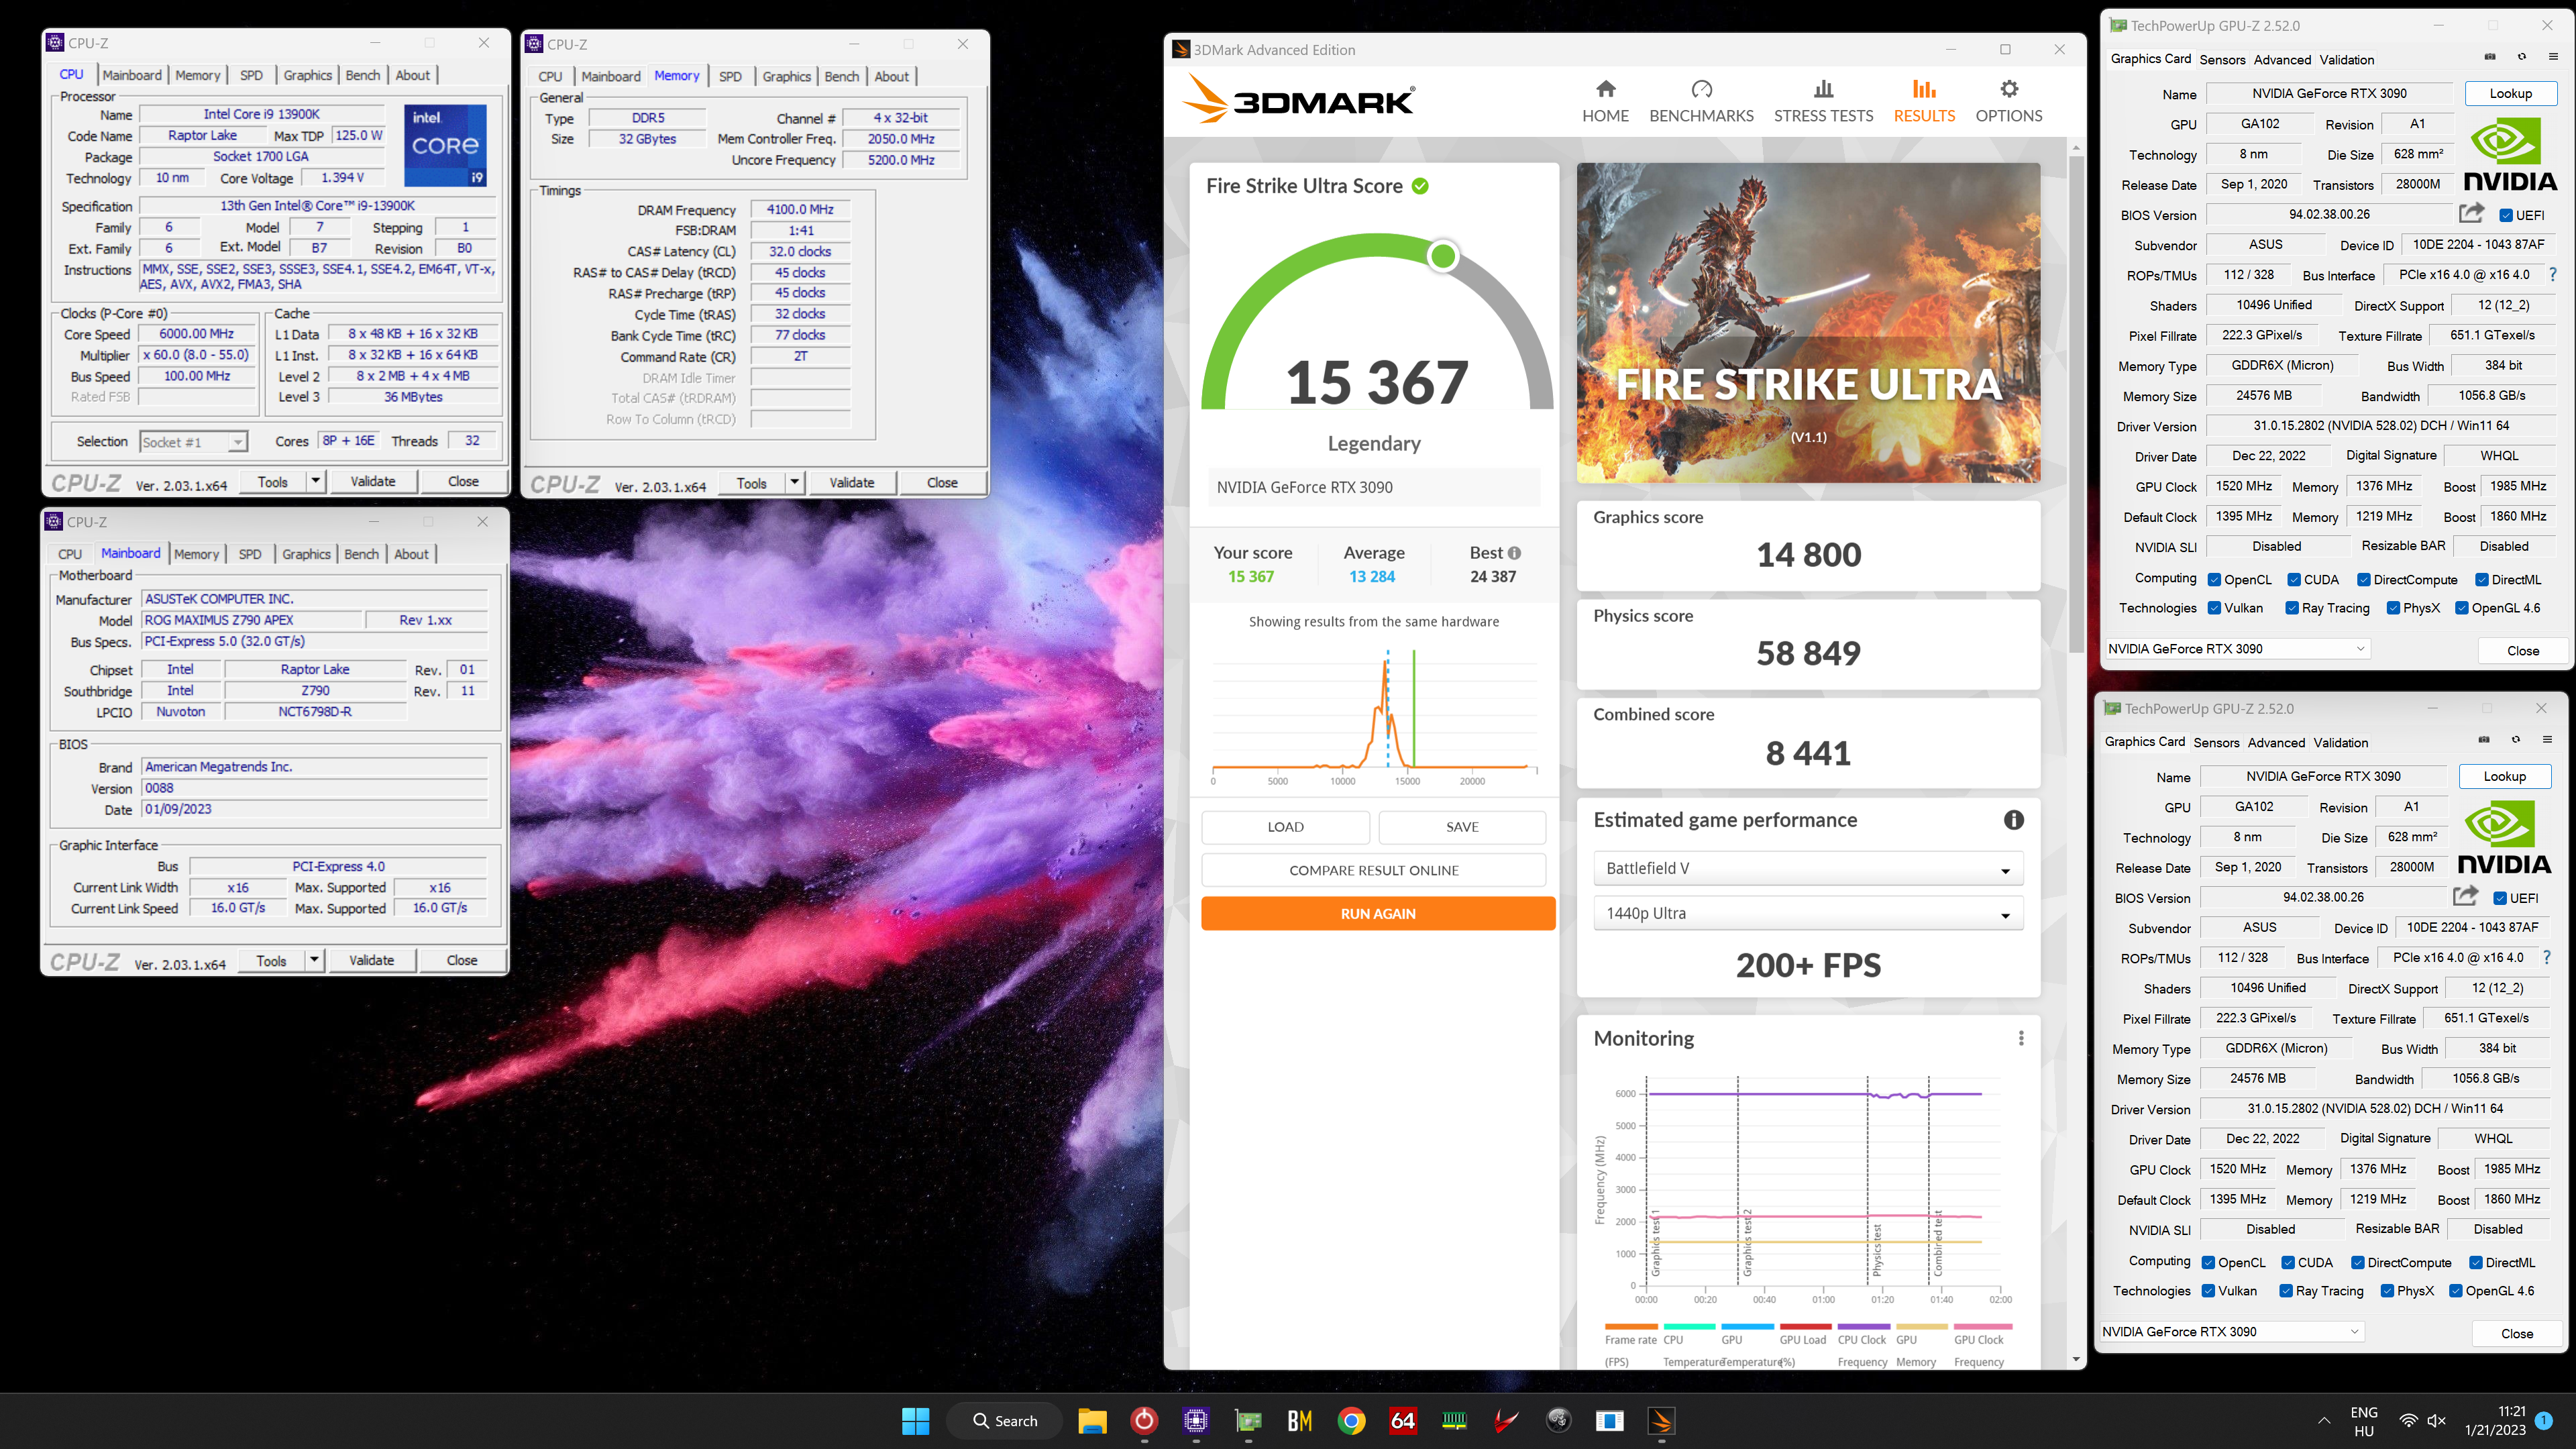Open the Windows Start menu
Viewport: 2576px width, 1449px height.
click(x=915, y=1420)
